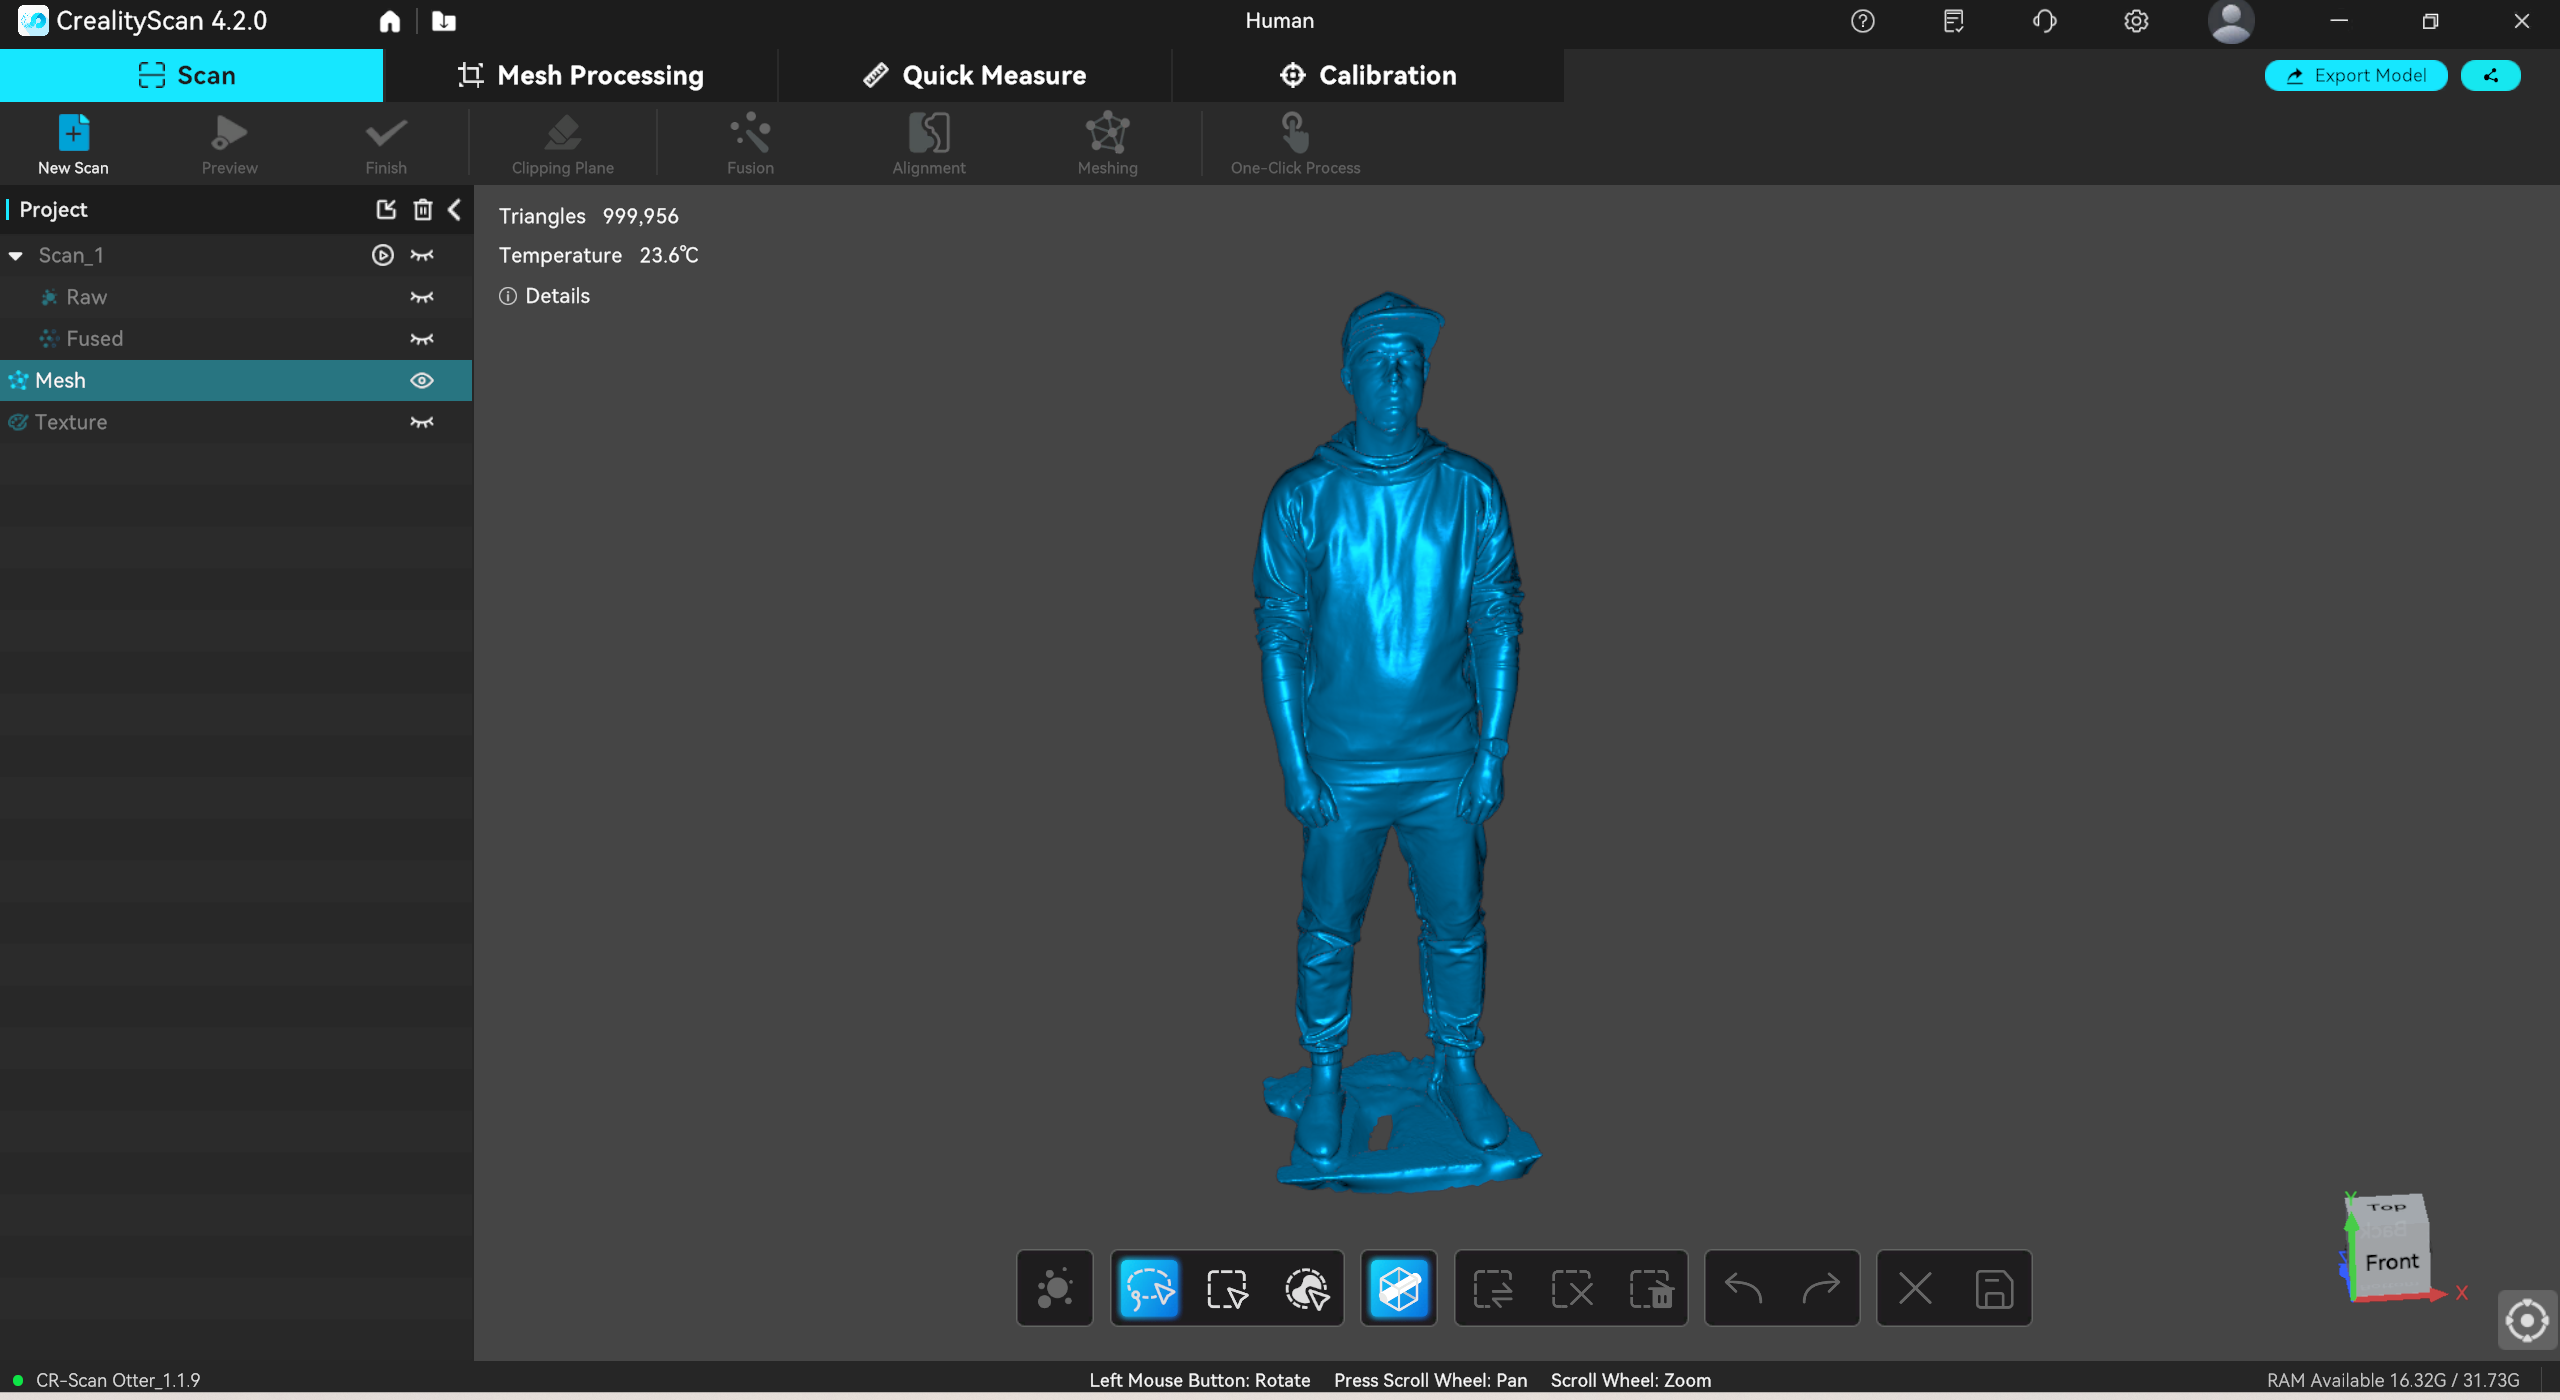Click the Export Model button
Viewport: 2560px width, 1400px height.
click(2355, 75)
